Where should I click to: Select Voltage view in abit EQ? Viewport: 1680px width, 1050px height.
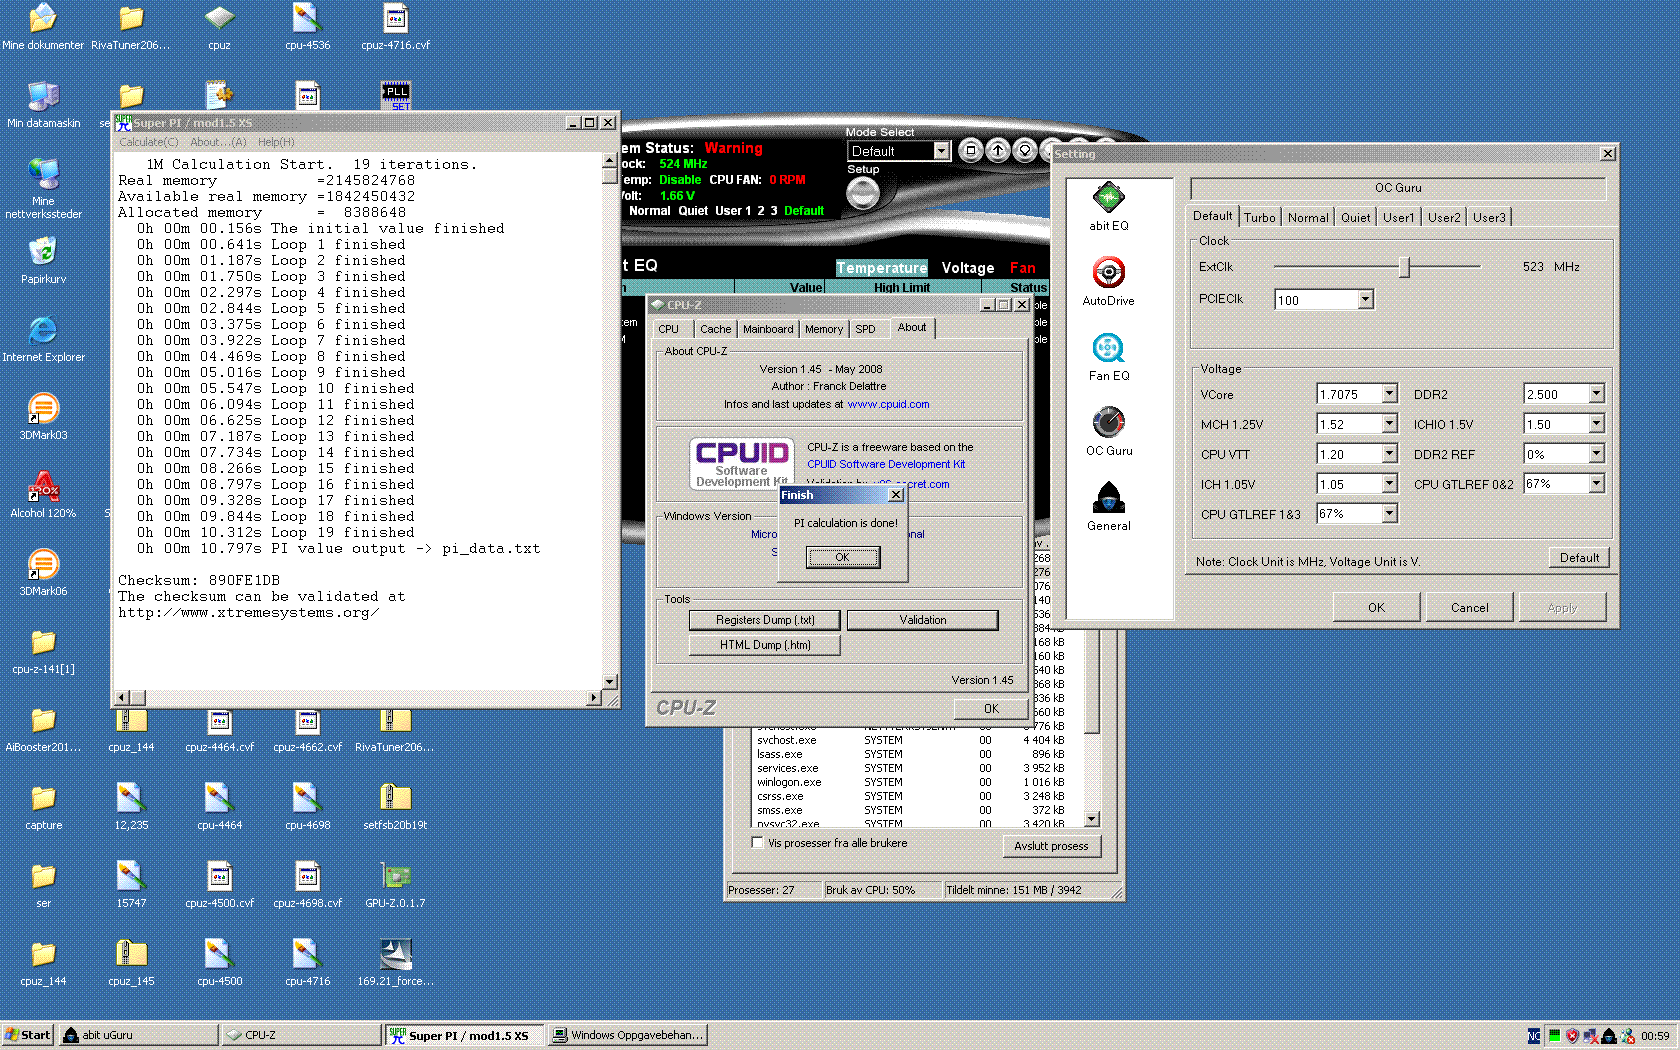967,268
